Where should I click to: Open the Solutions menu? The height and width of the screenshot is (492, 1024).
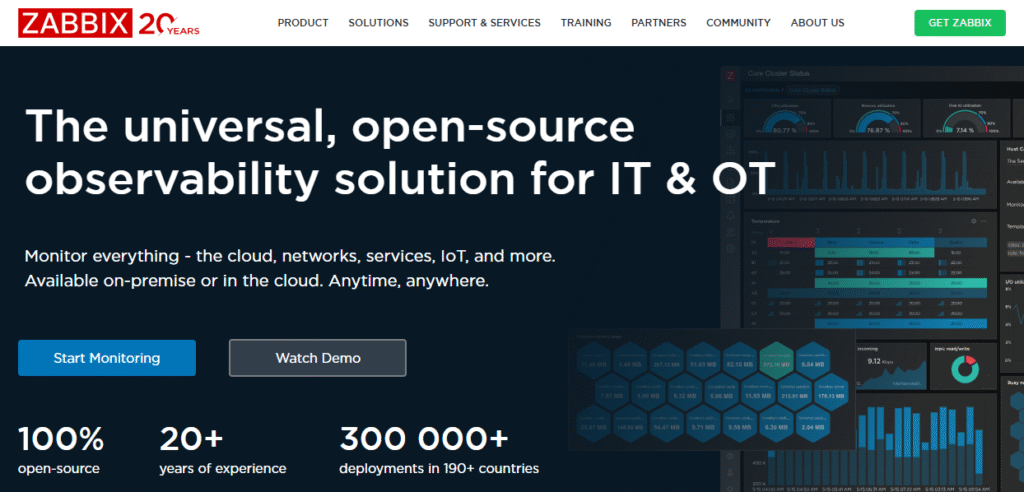coord(378,22)
